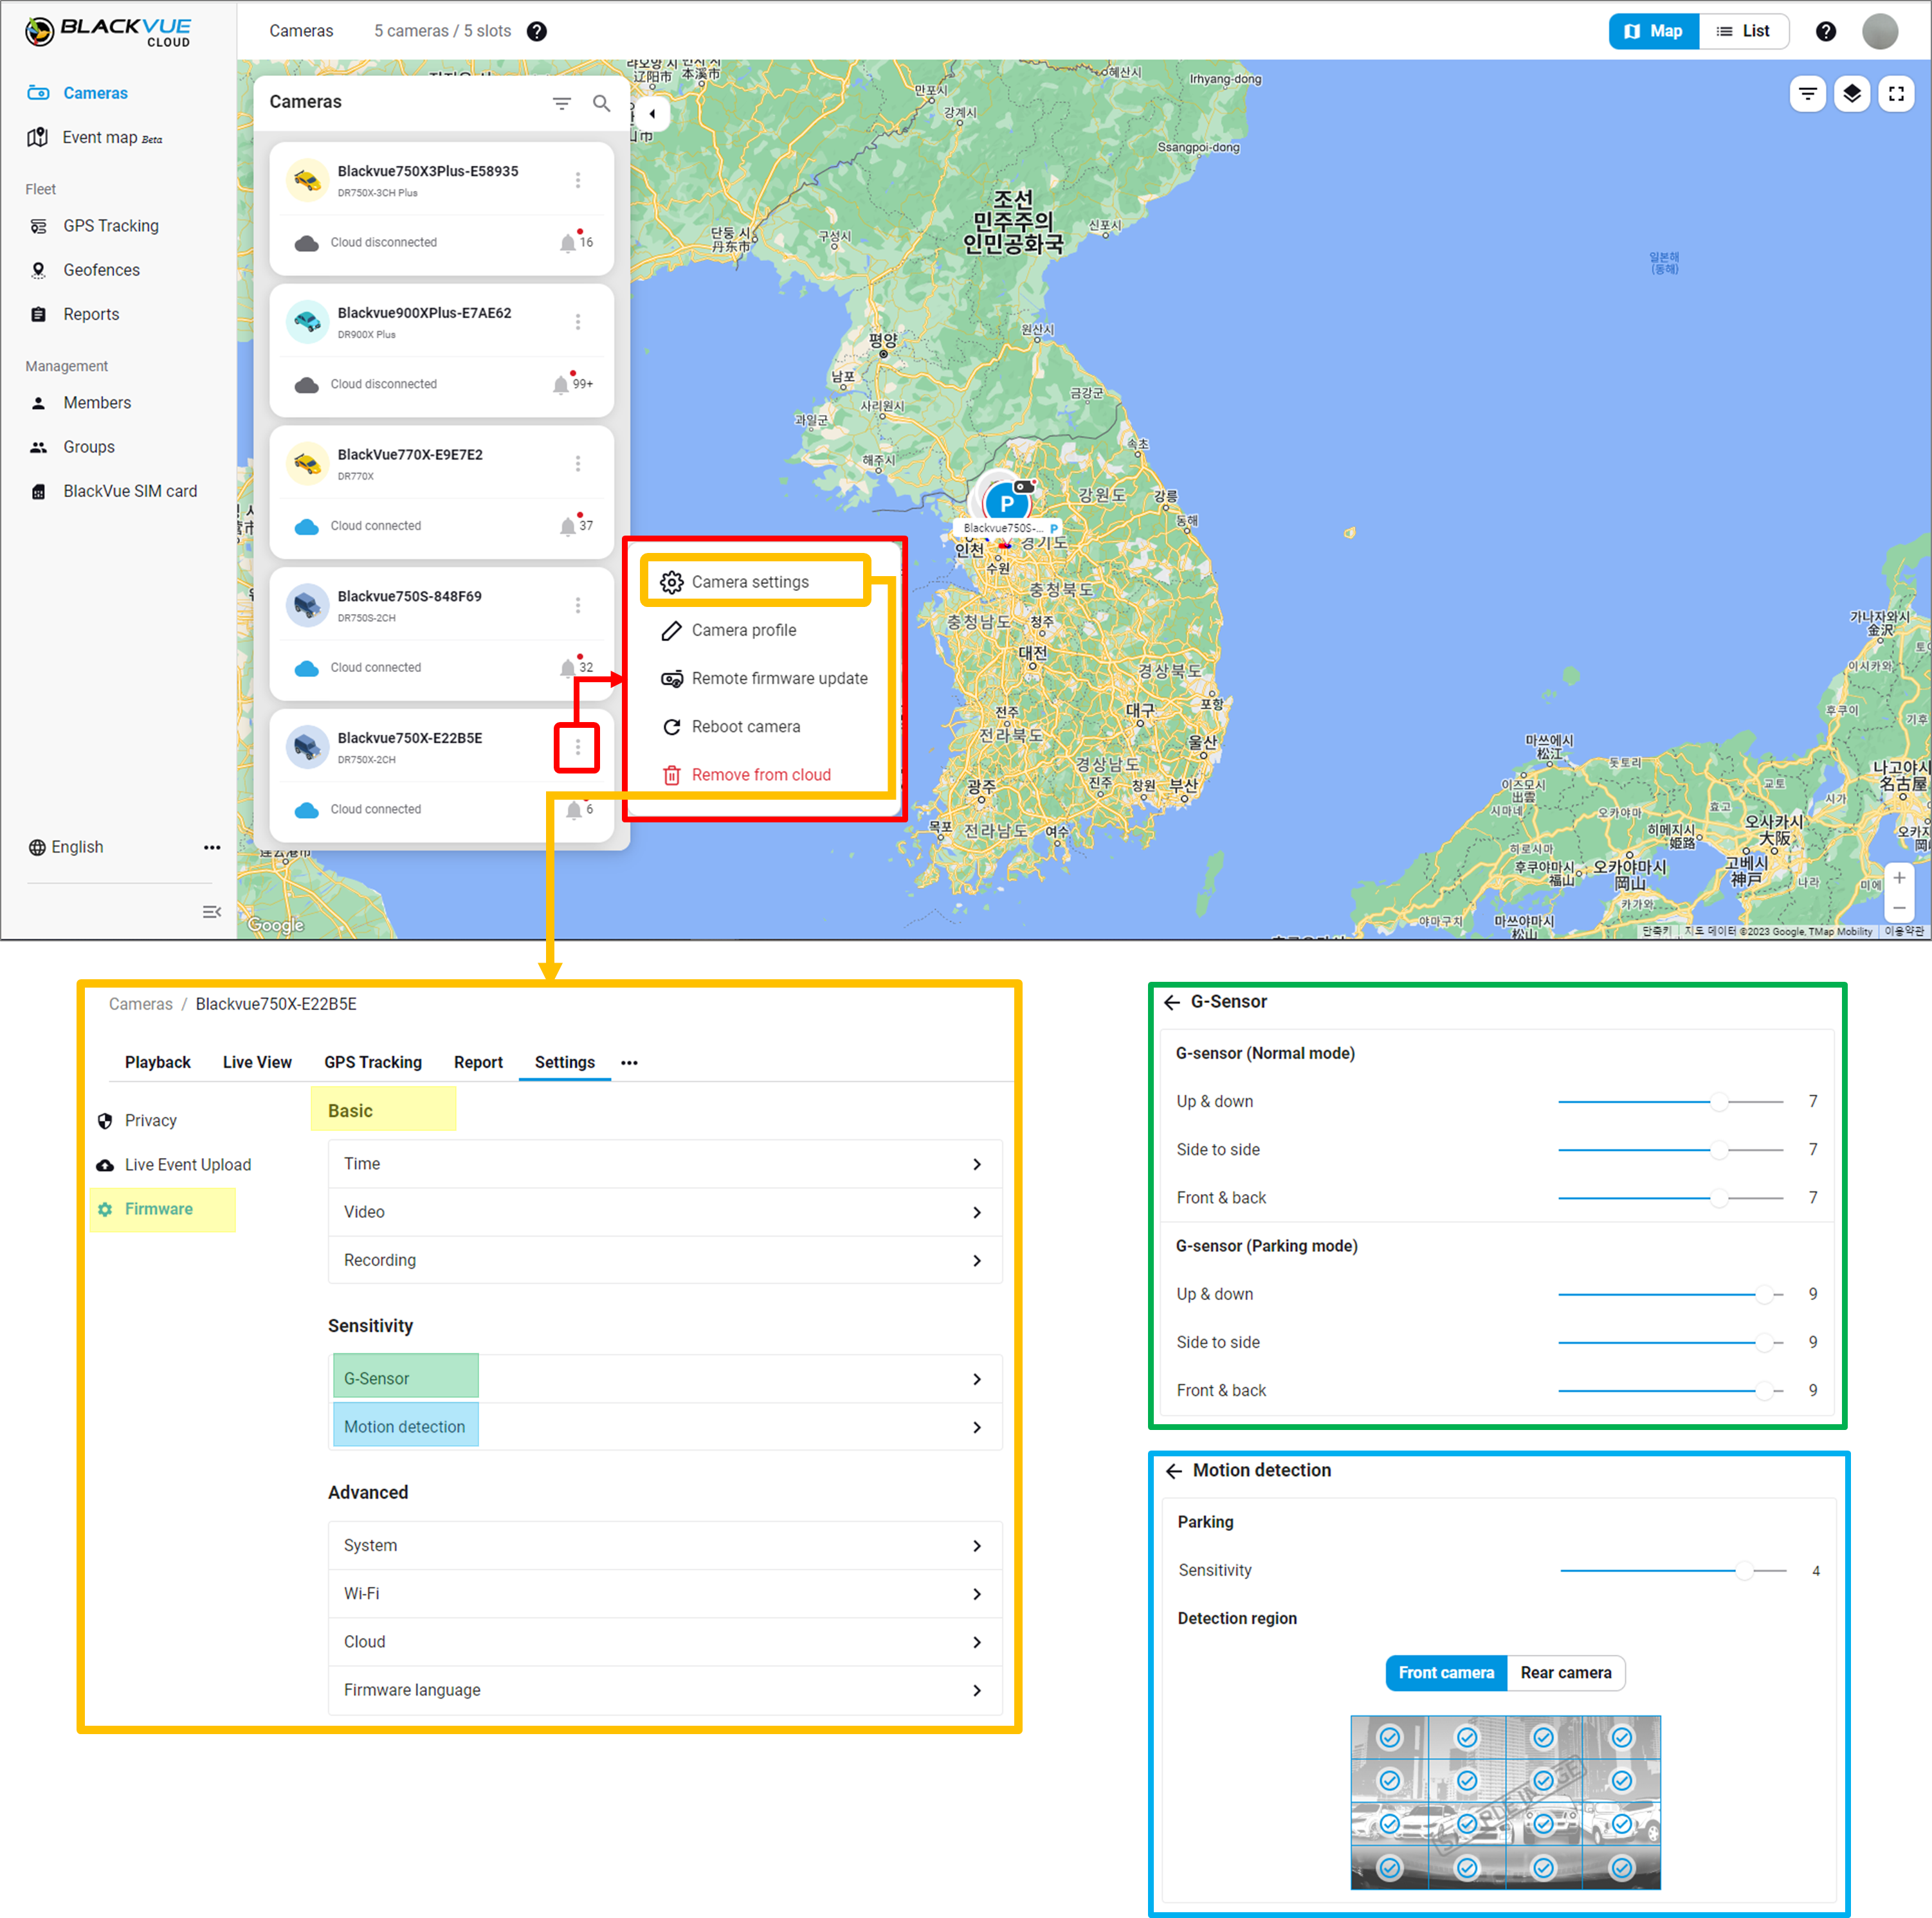View notifications bell showing 16

(x=575, y=241)
